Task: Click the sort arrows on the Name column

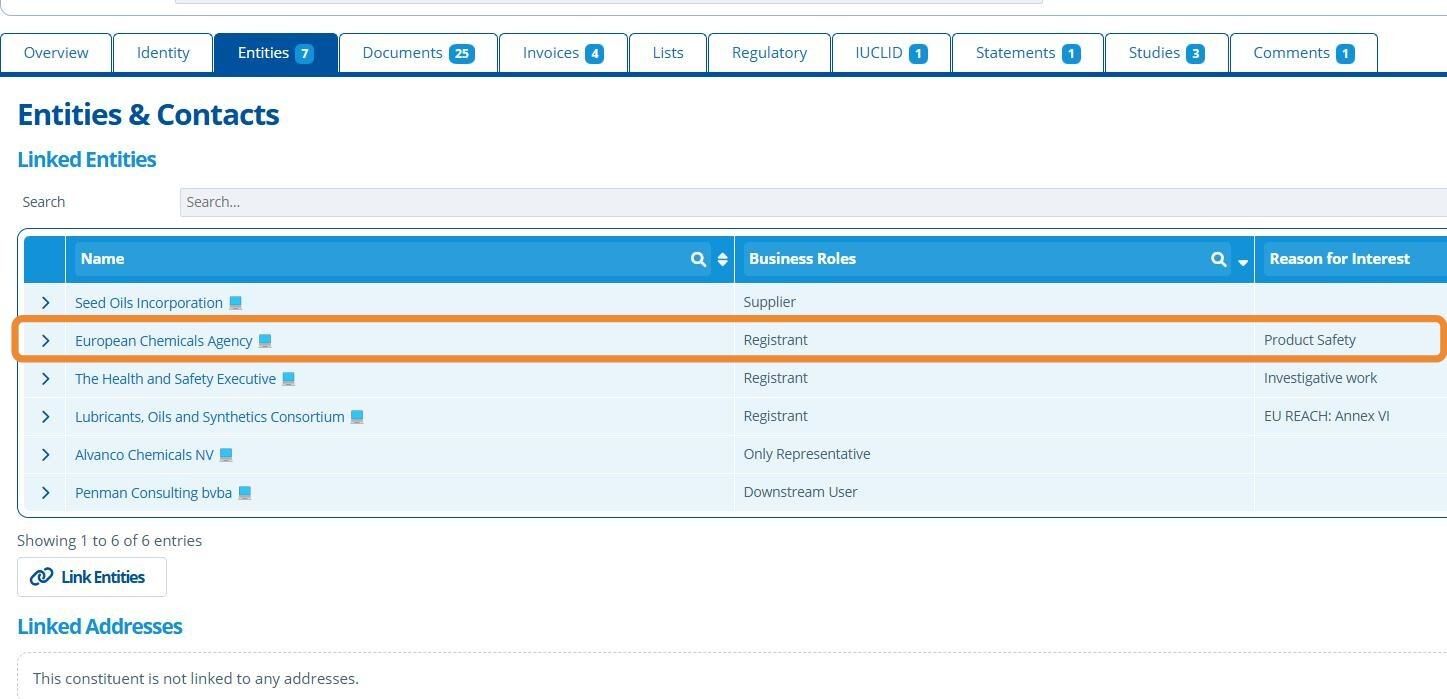Action: pos(722,260)
